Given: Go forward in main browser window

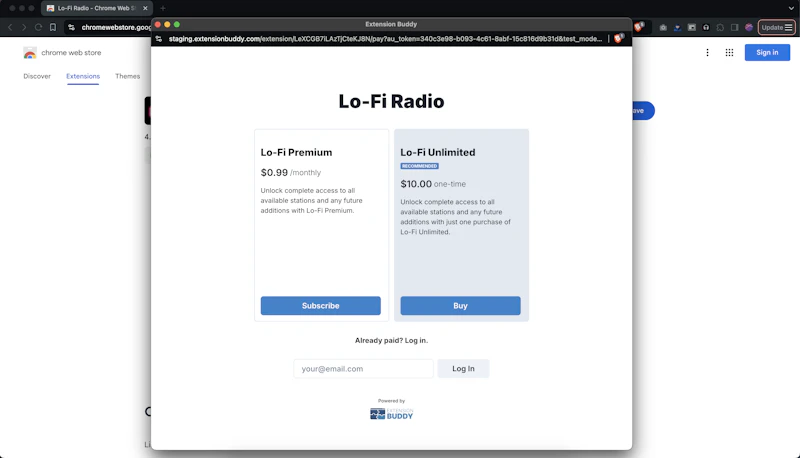Looking at the screenshot, I should [x=24, y=28].
